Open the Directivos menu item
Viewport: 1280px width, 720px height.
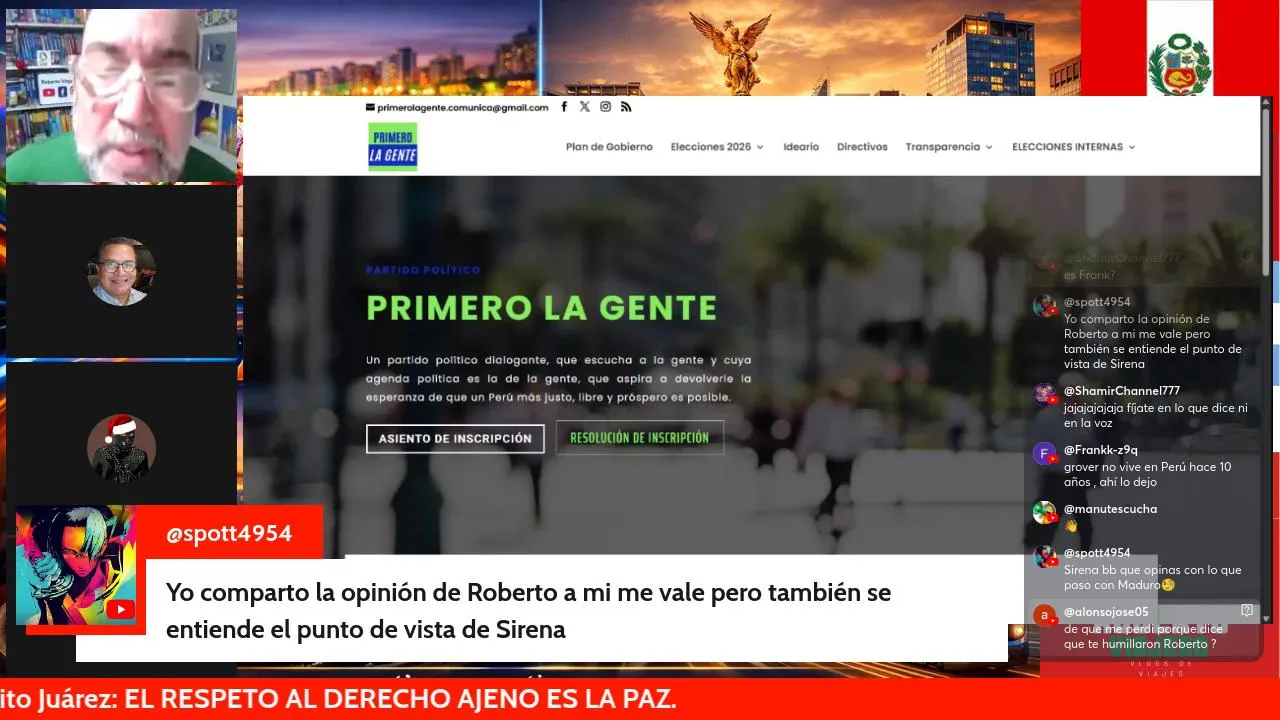click(862, 147)
